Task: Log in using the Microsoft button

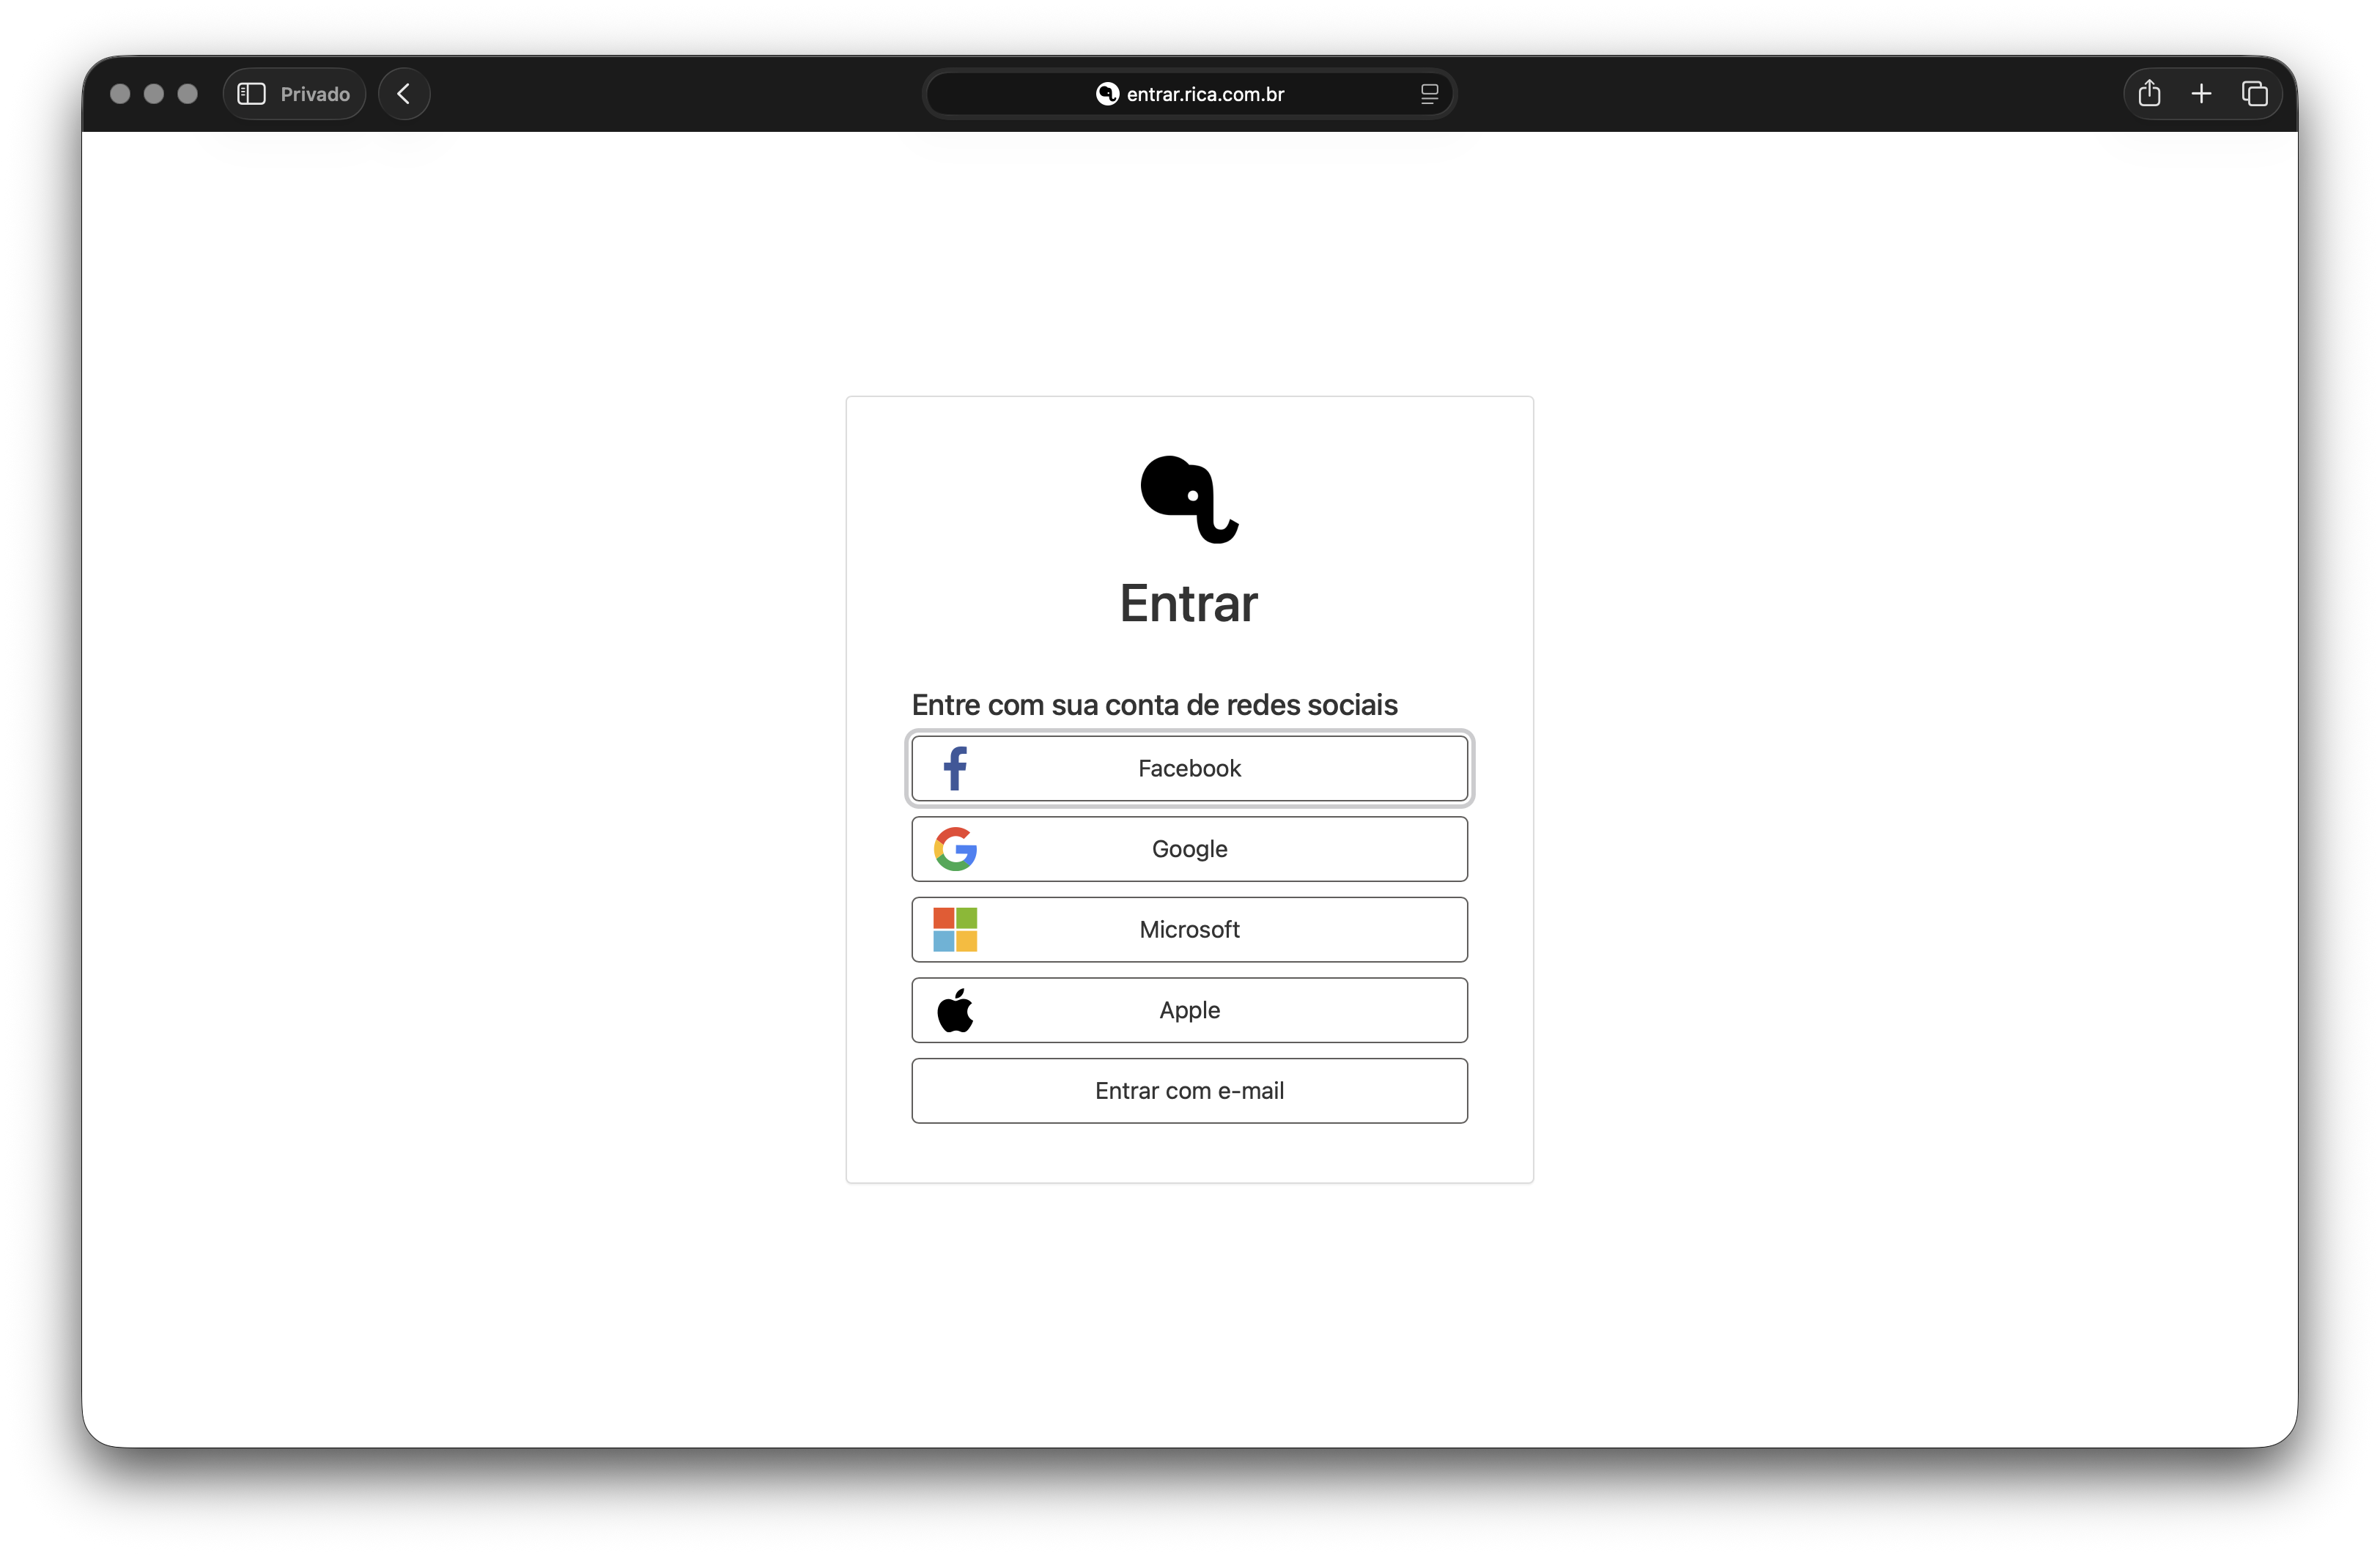Action: click(x=1189, y=930)
